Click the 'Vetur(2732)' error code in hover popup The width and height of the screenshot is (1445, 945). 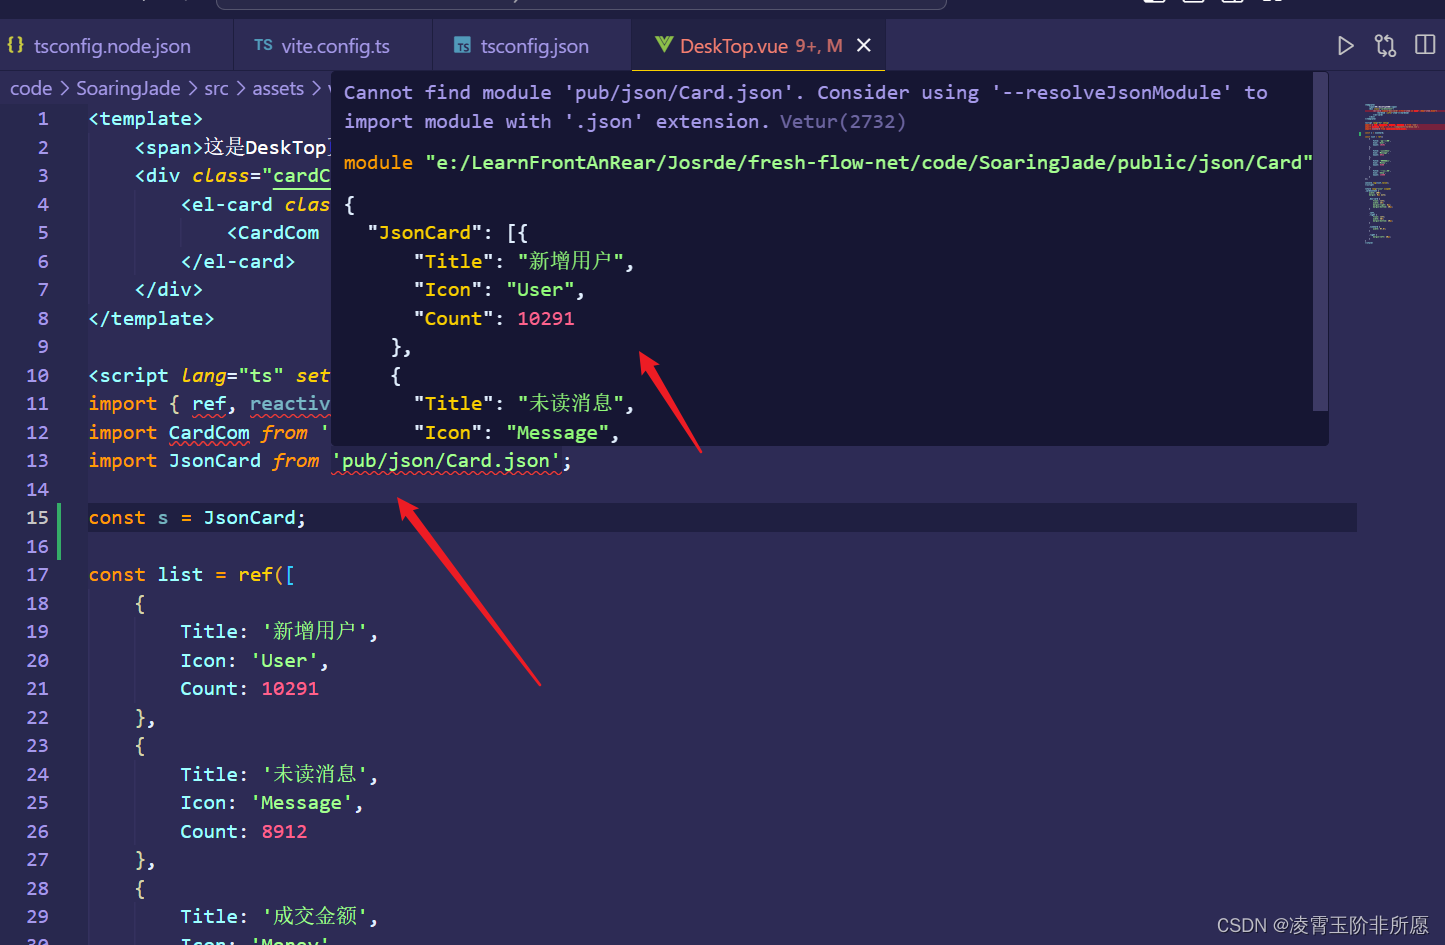842,122
